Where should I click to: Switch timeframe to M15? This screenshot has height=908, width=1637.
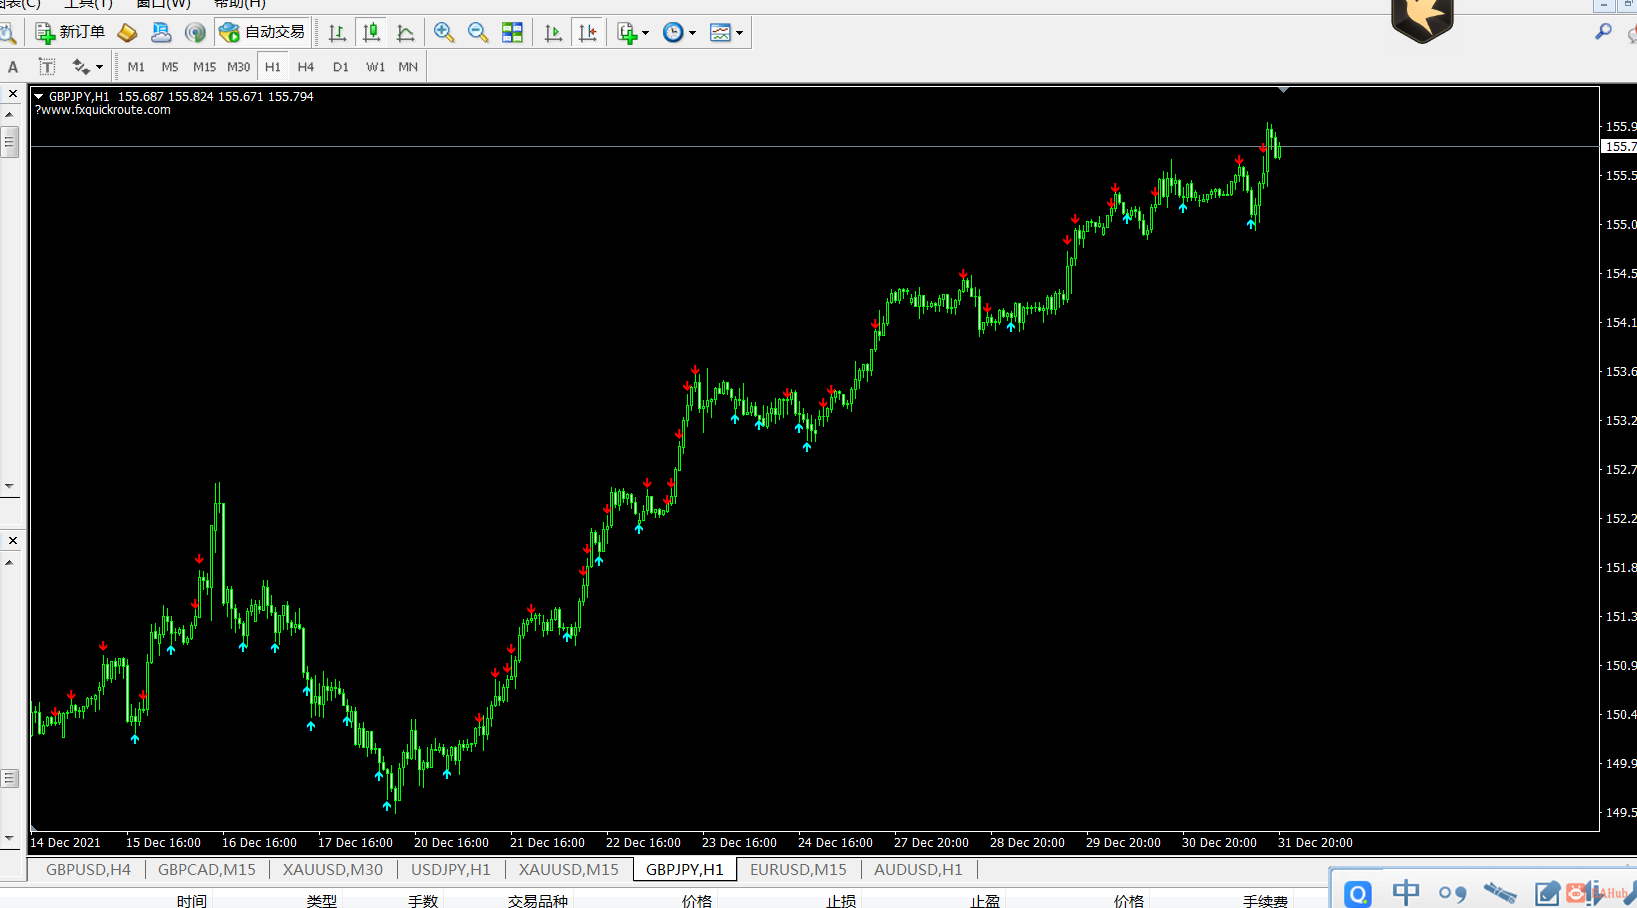click(204, 67)
